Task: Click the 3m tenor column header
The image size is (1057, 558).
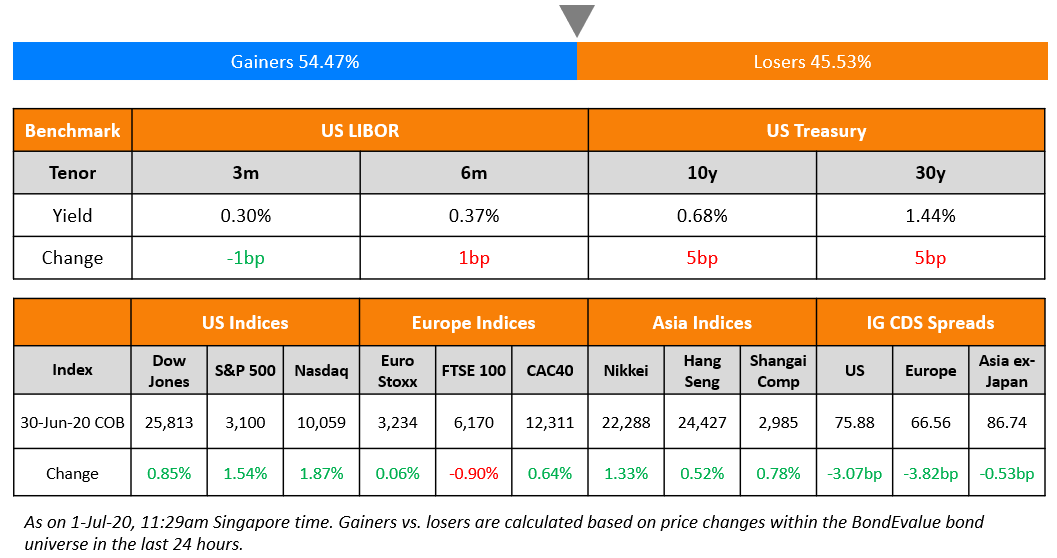Action: (246, 173)
